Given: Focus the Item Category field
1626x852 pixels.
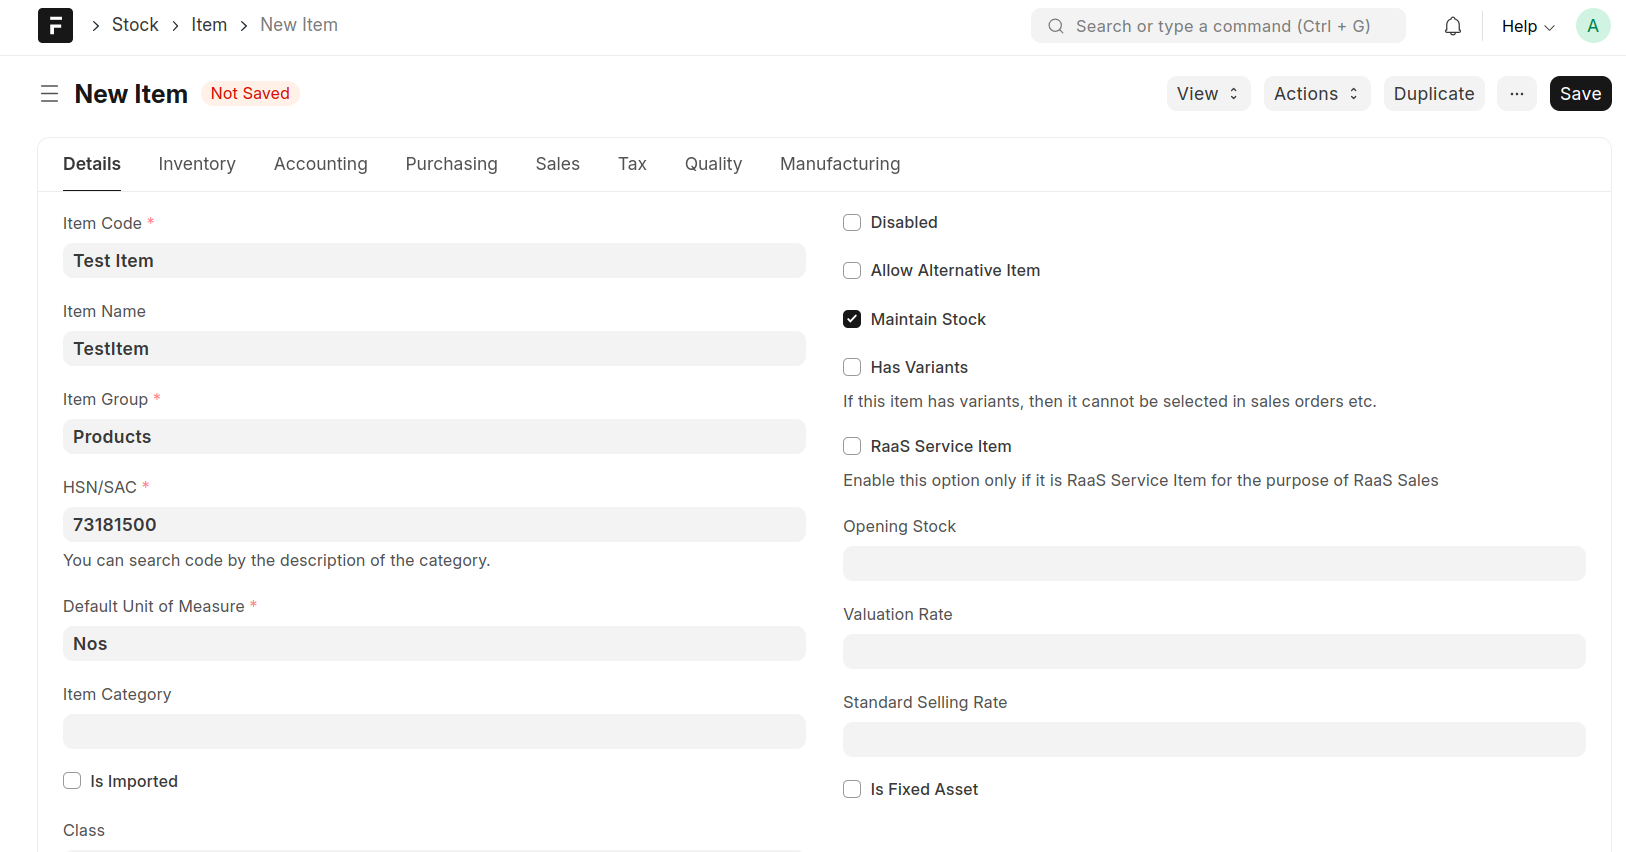Looking at the screenshot, I should click(x=434, y=731).
